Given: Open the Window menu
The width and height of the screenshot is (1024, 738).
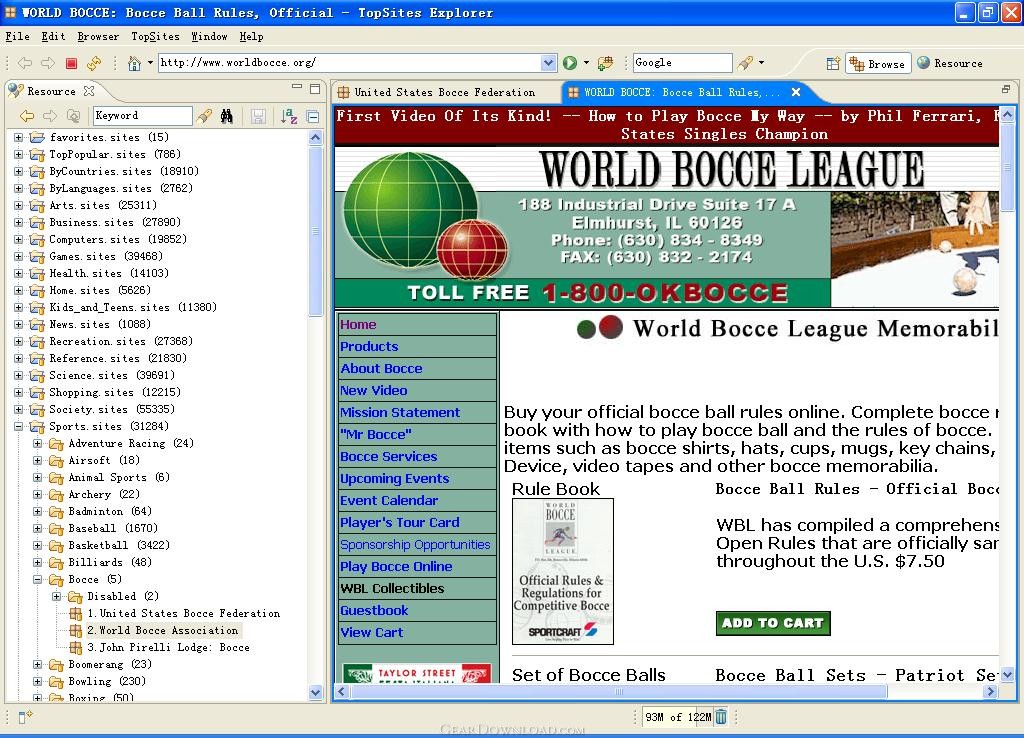Looking at the screenshot, I should (x=209, y=37).
